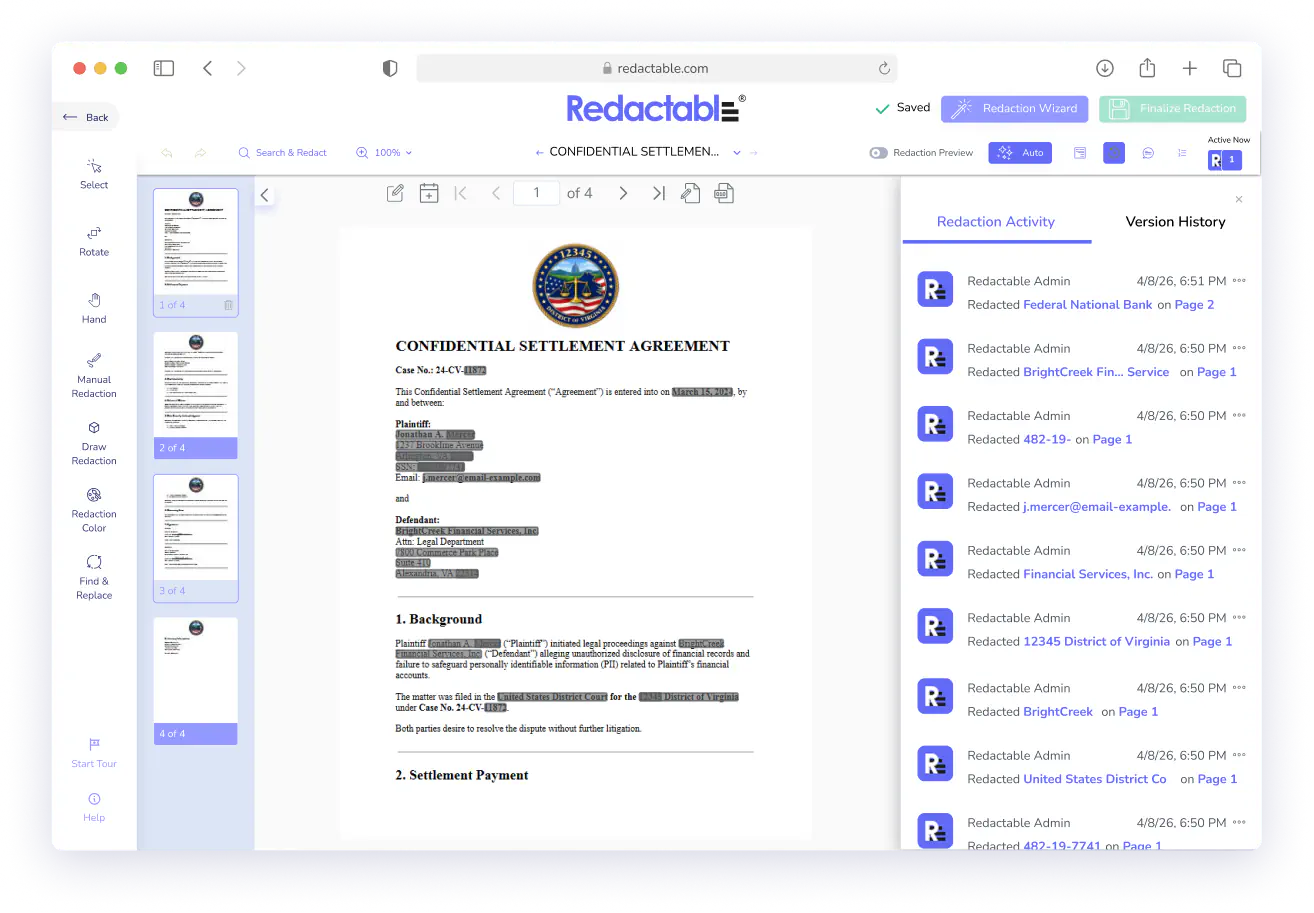The width and height of the screenshot is (1314, 913).
Task: Click the edit note pencil icon above document
Action: 395,193
